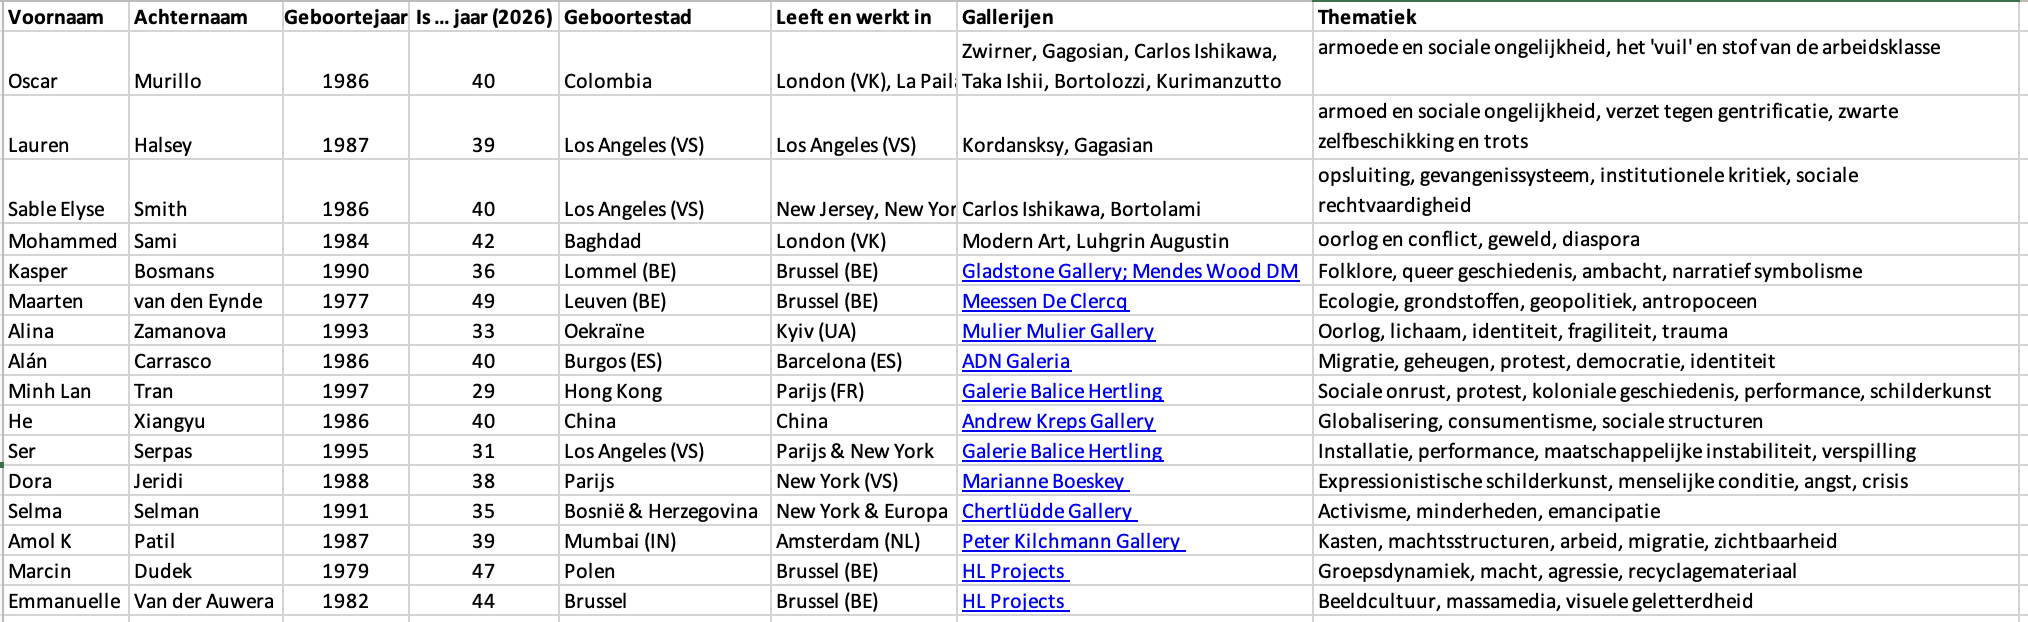Select the 'Leeft en werkt in' header cell
The image size is (2028, 622).
[x=864, y=17]
